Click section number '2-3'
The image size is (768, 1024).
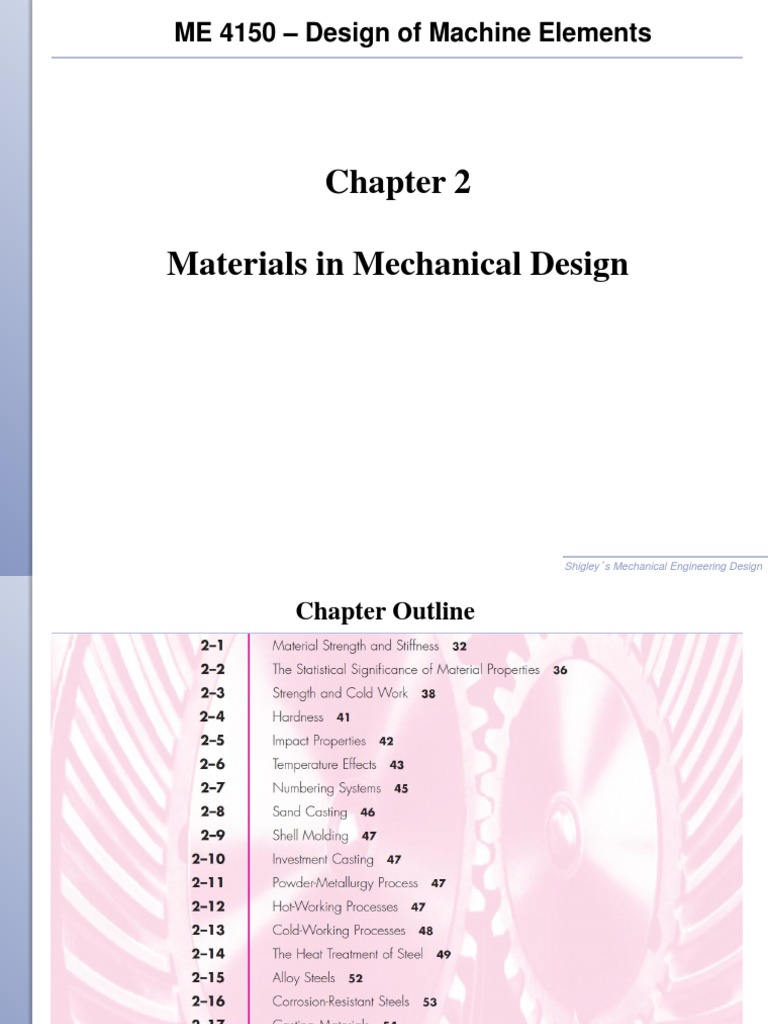212,692
